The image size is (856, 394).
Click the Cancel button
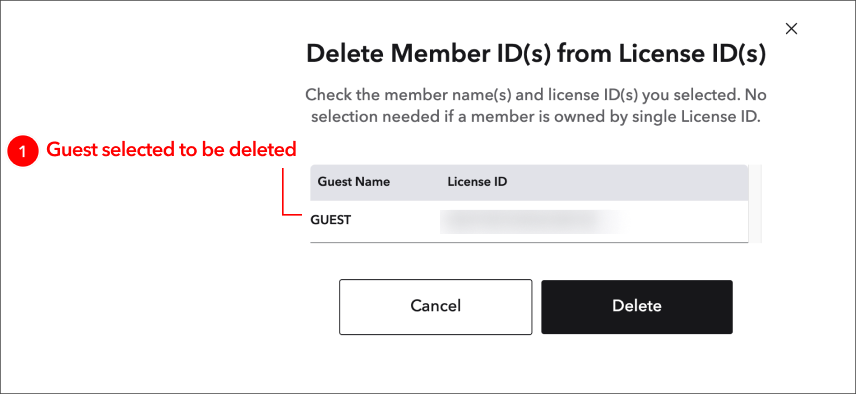(x=435, y=307)
